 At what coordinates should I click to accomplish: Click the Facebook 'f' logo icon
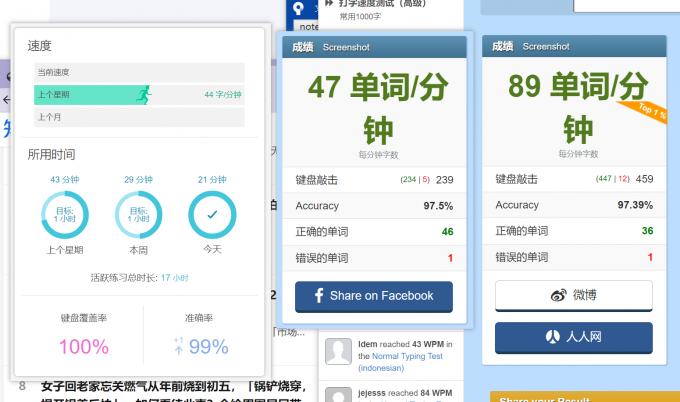coord(319,296)
